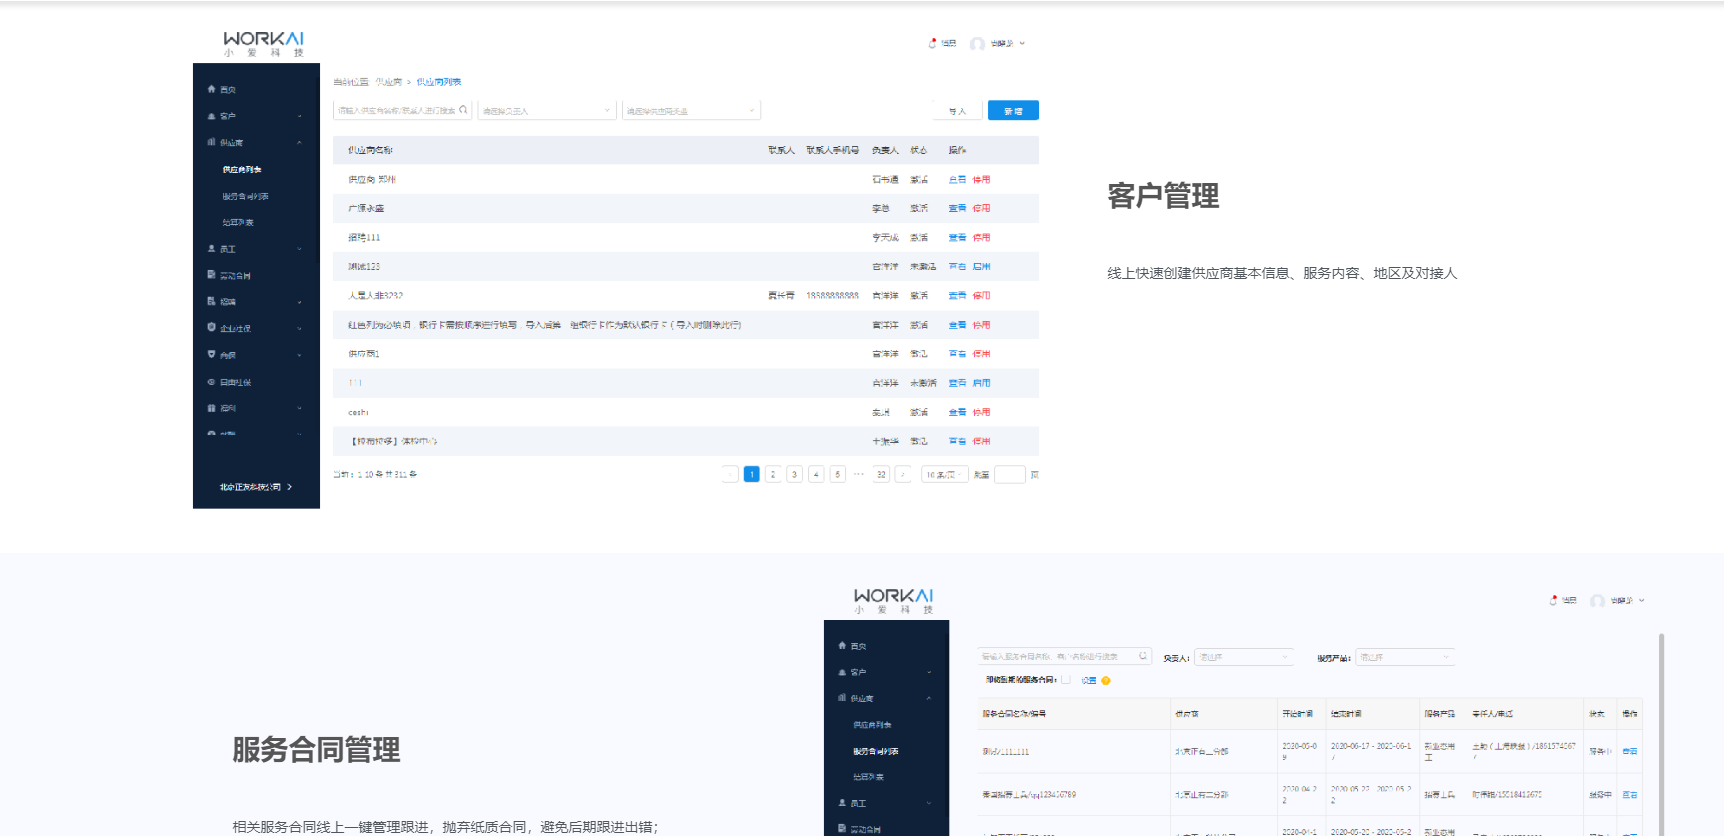
Task: Click 客户 person icon in upper sidebar
Action: (211, 116)
